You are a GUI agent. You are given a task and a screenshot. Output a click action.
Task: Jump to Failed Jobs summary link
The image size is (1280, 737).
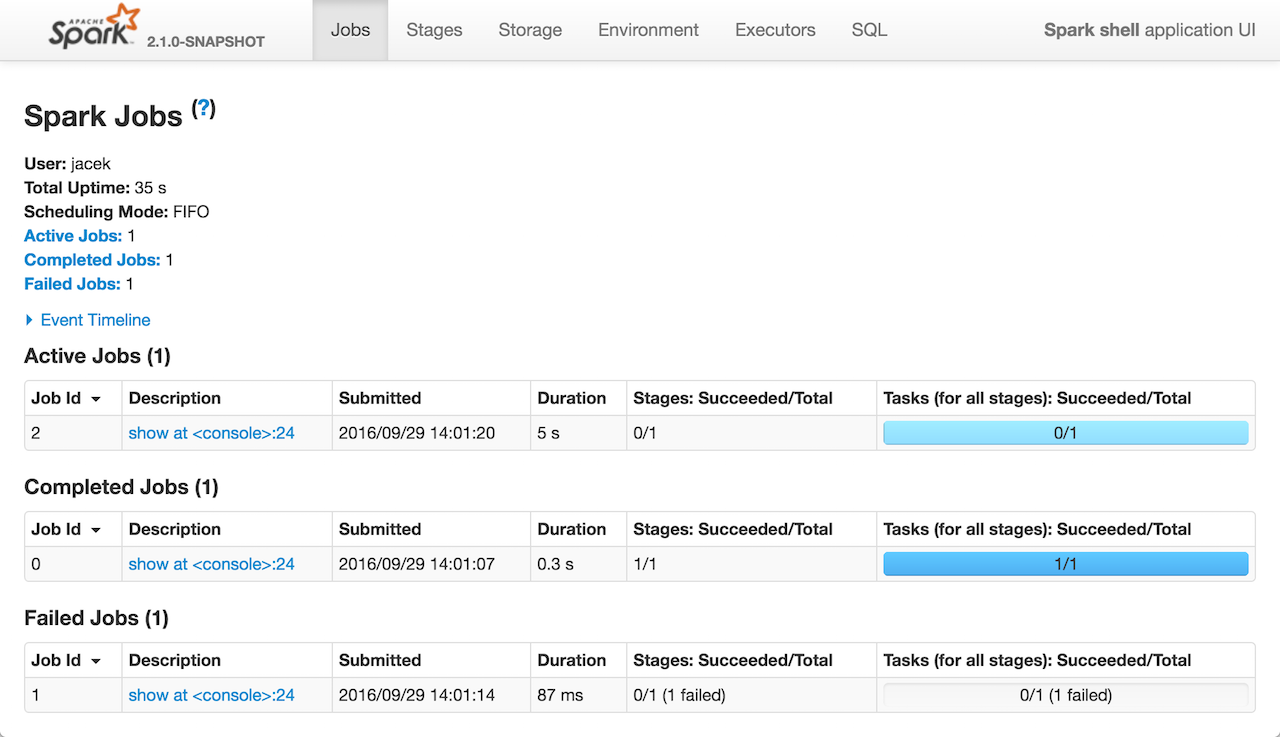(x=72, y=284)
